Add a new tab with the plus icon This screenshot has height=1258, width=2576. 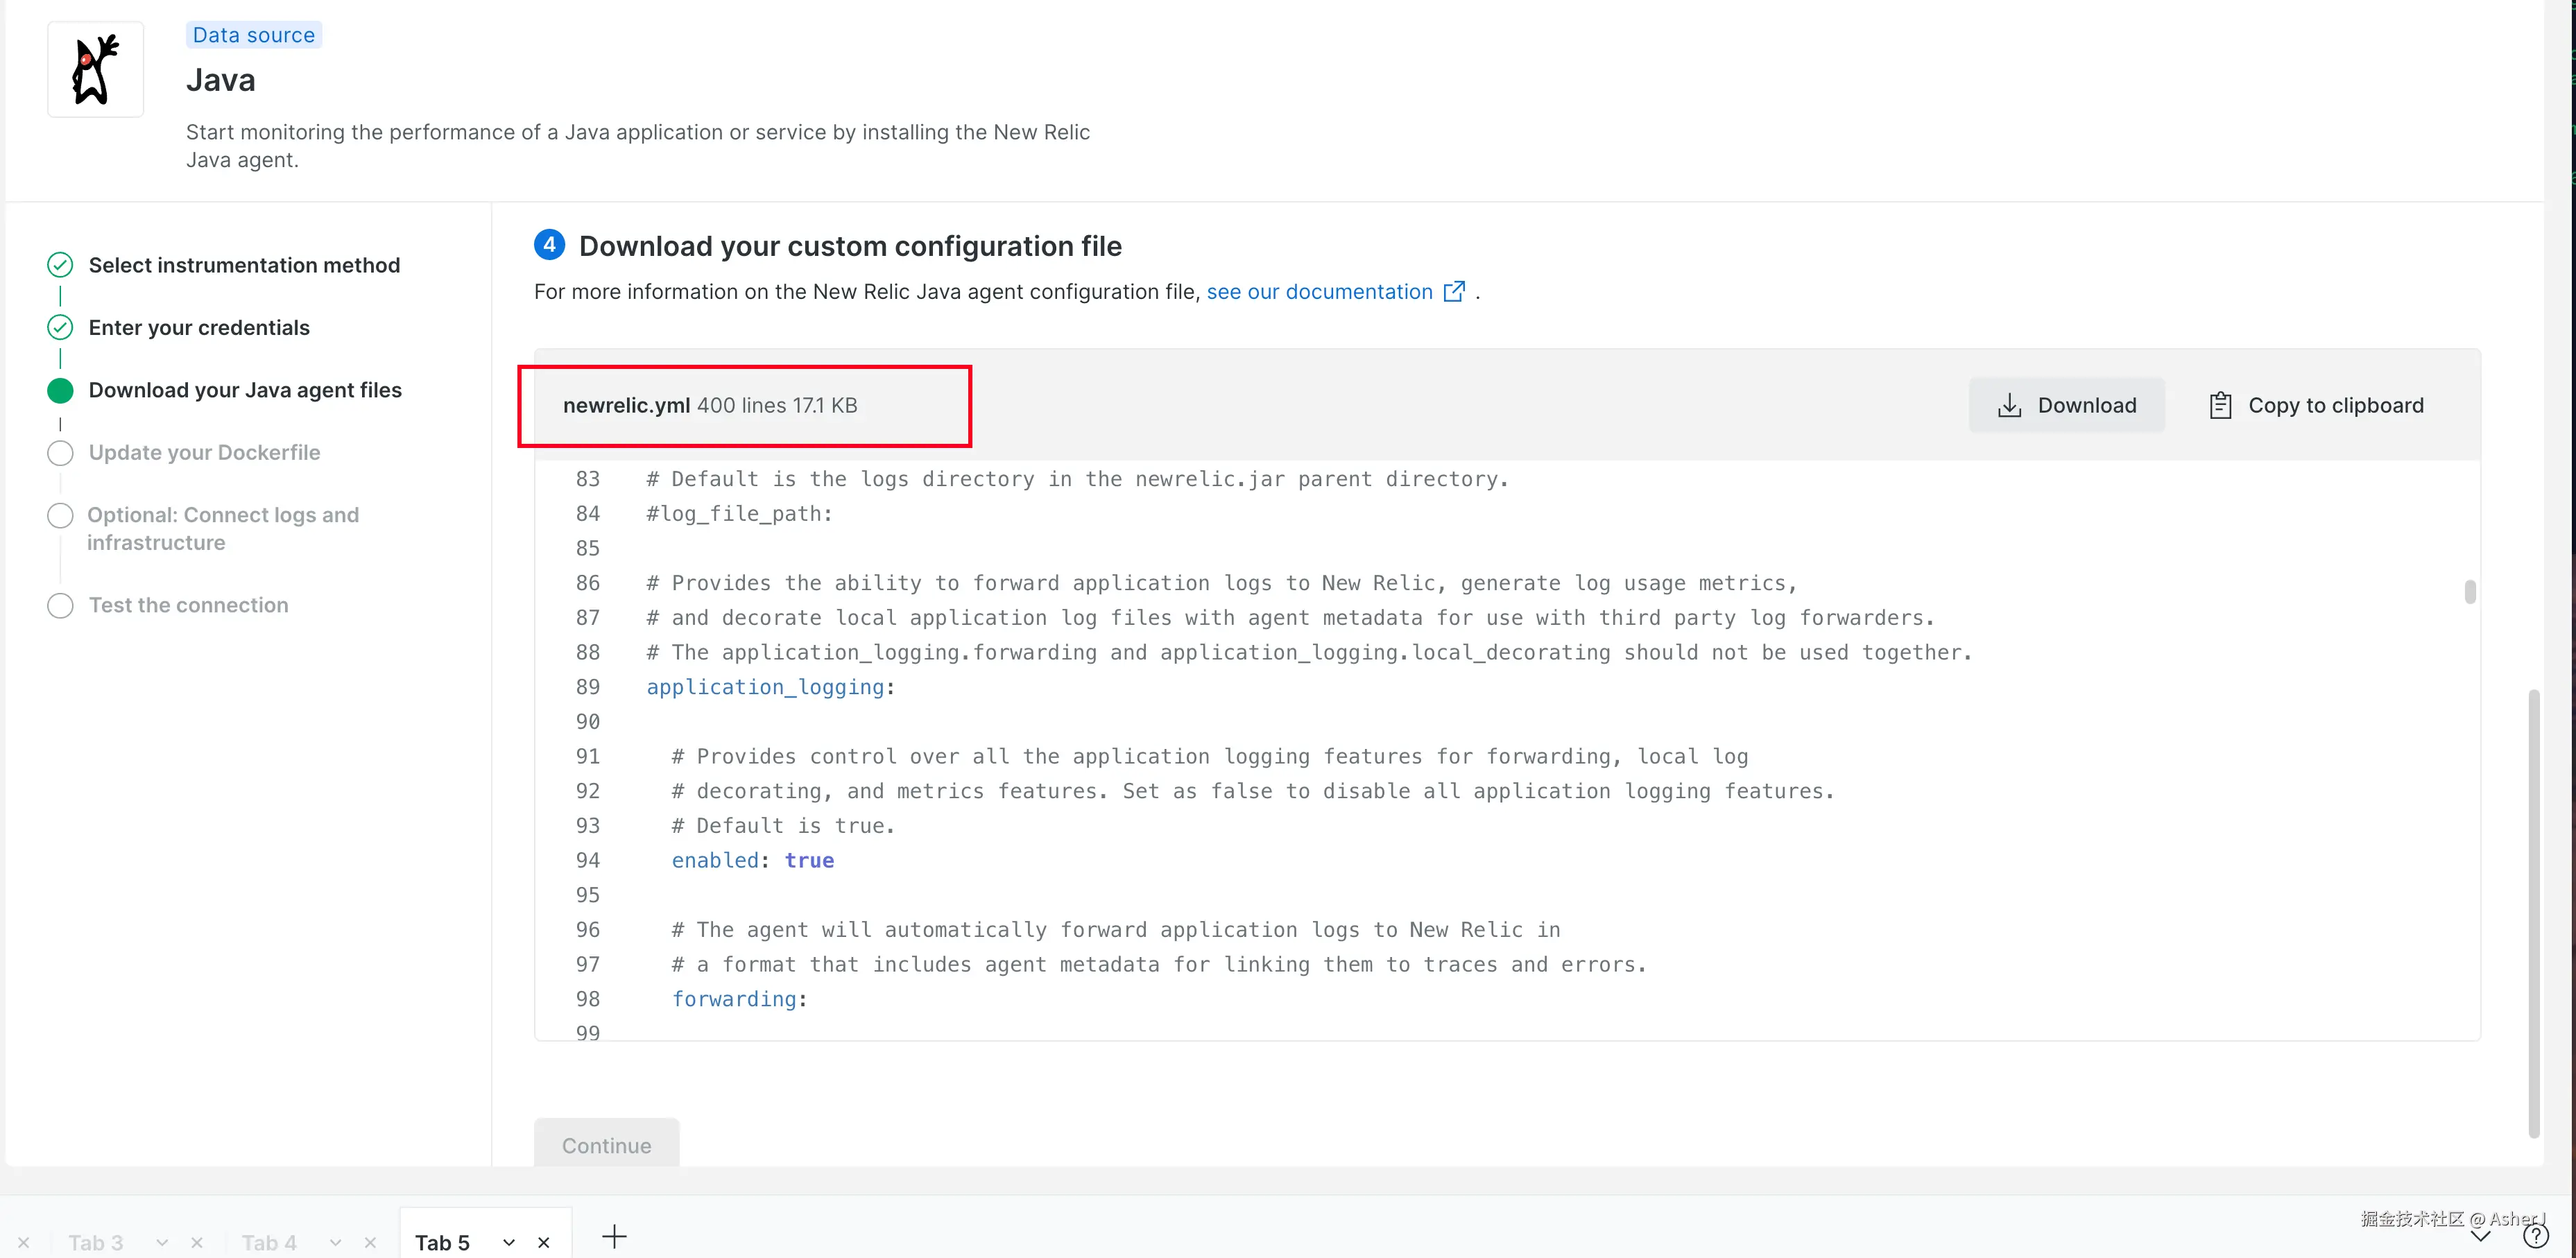pyautogui.click(x=614, y=1237)
